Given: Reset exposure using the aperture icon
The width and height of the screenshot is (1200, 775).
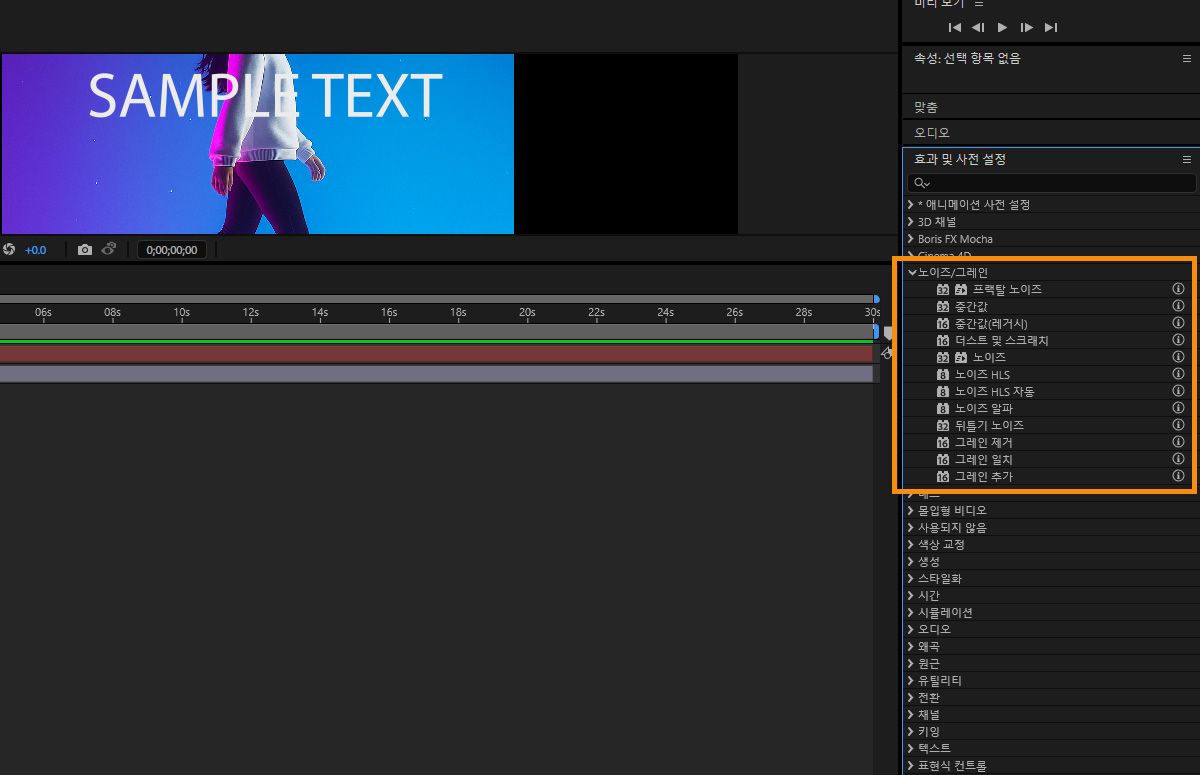Looking at the screenshot, I should tap(9, 250).
